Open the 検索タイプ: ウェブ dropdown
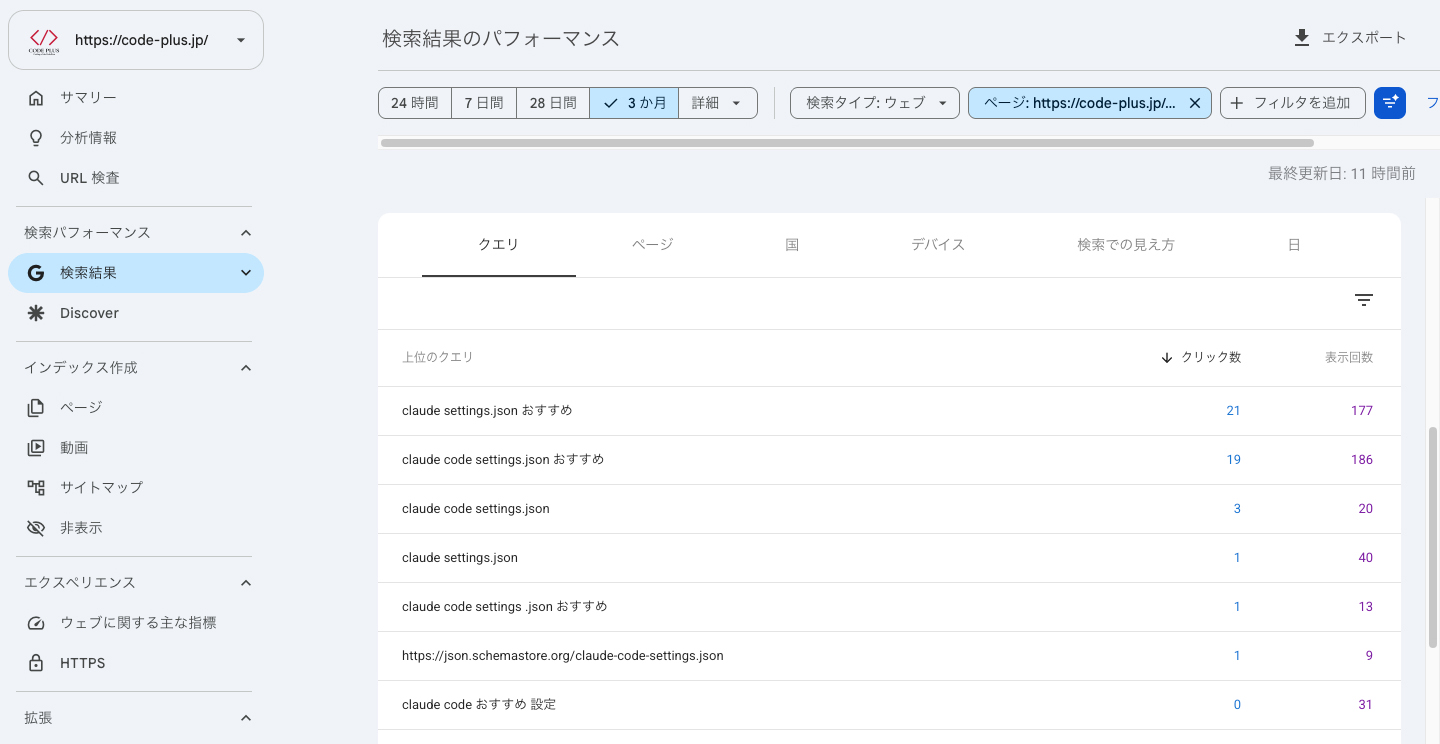The image size is (1440, 744). 875,103
